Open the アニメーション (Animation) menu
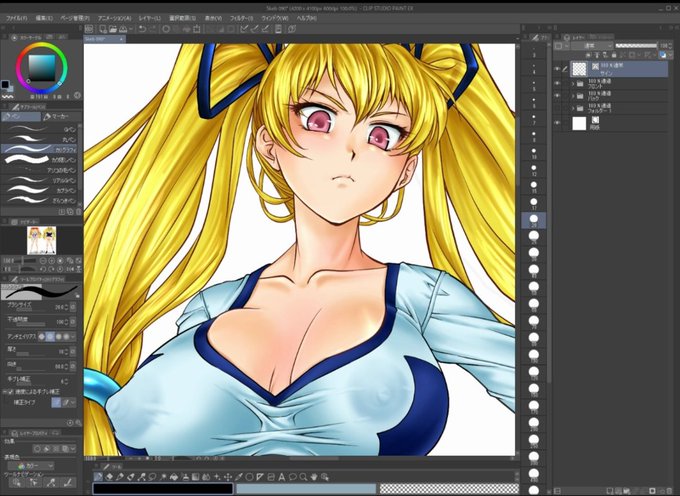680x496 pixels. (114, 18)
